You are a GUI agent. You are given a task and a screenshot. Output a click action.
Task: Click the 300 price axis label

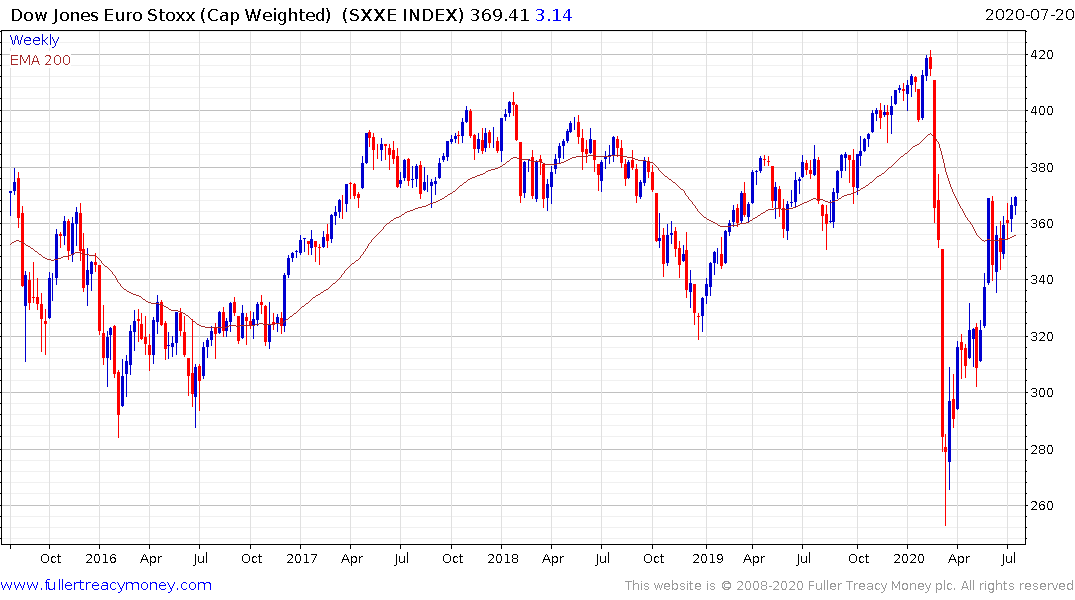point(1042,393)
